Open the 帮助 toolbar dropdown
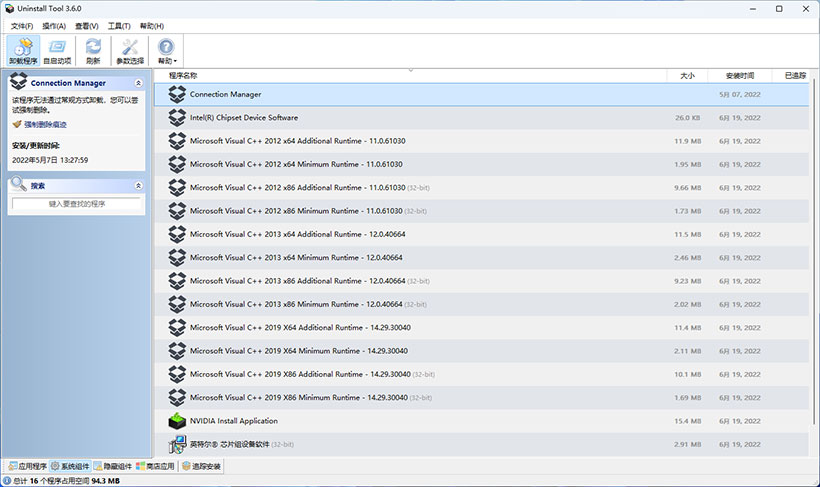Viewport: 820px width, 487px height. [x=166, y=51]
